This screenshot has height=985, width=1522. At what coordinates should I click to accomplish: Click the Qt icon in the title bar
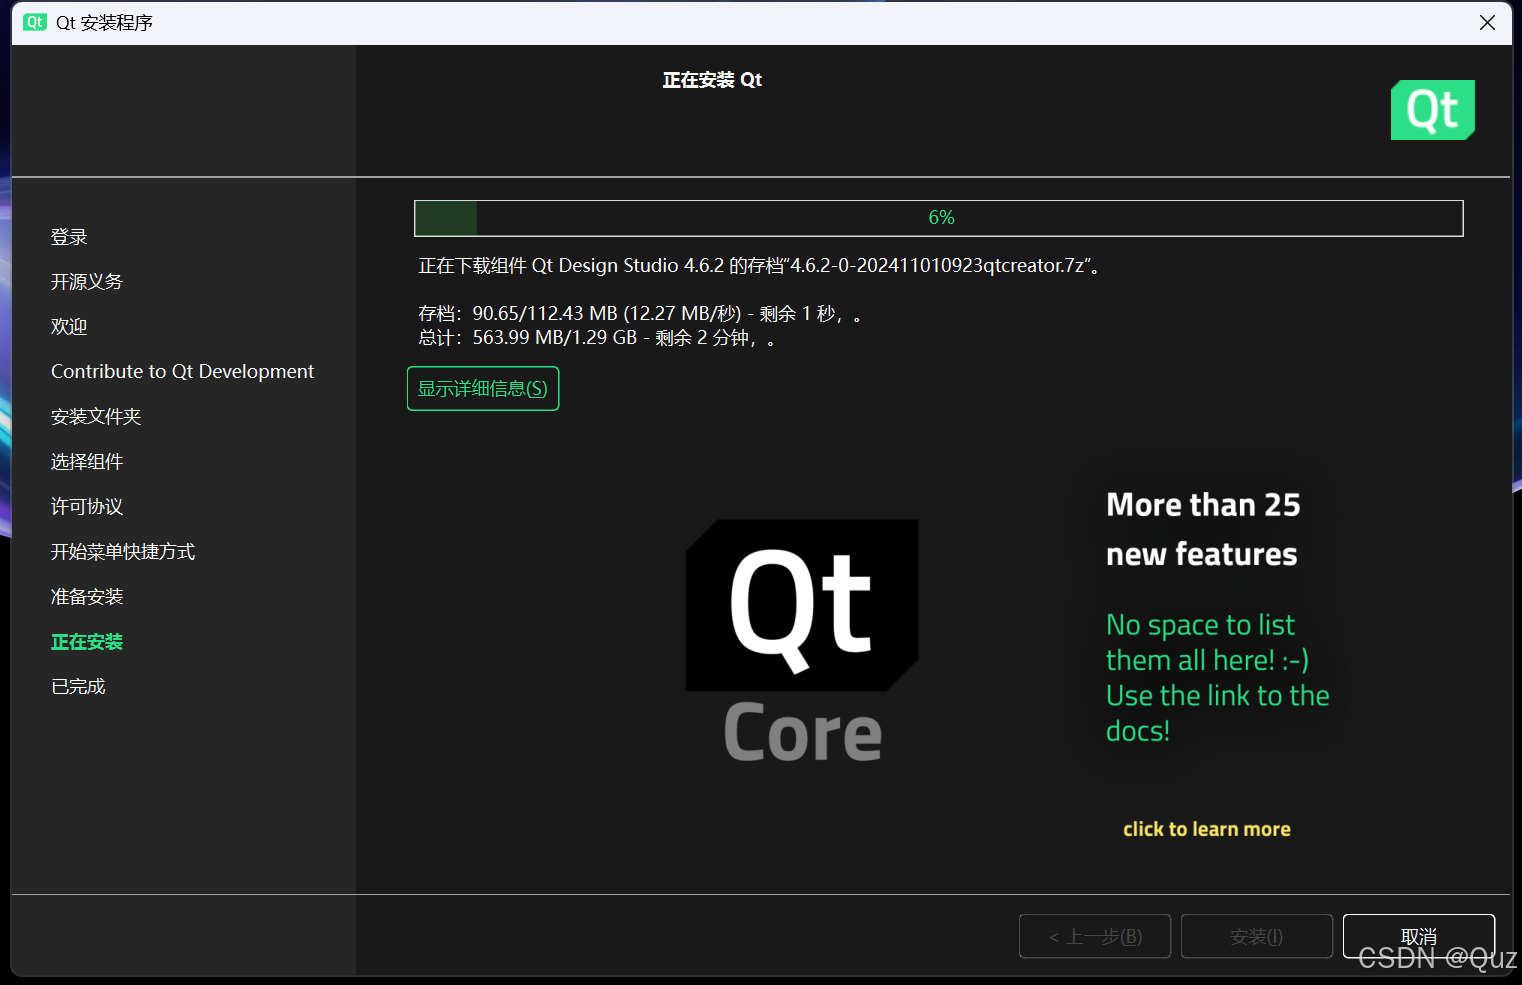(x=34, y=21)
